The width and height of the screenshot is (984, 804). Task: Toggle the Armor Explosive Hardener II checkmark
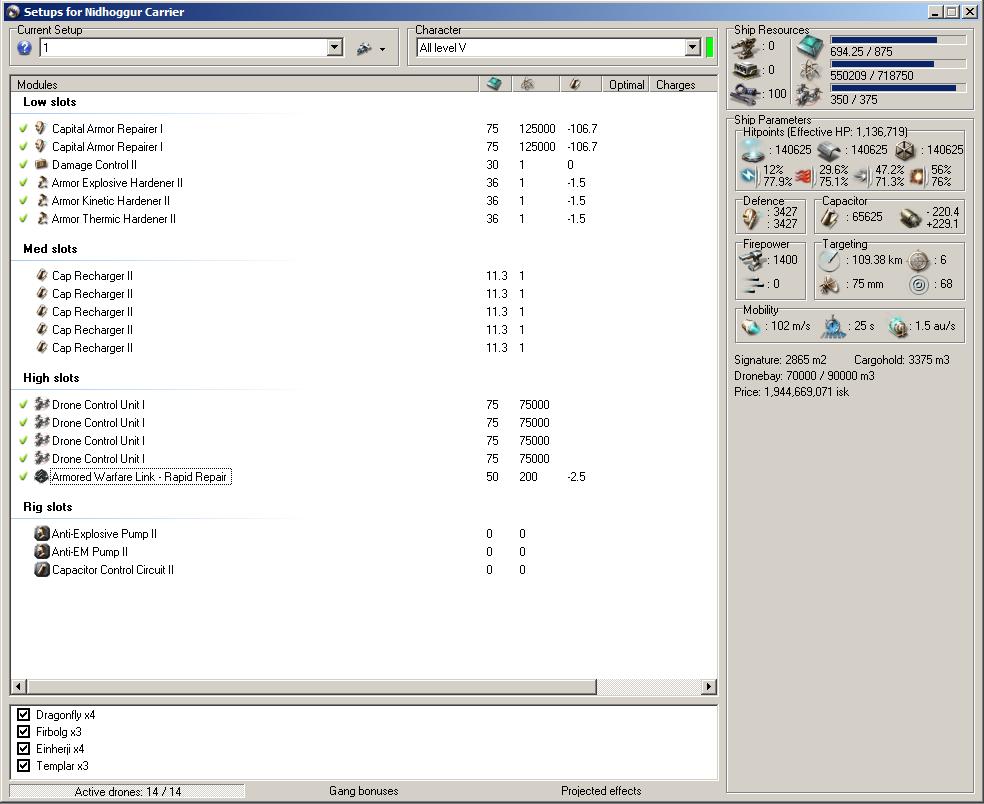[x=24, y=183]
